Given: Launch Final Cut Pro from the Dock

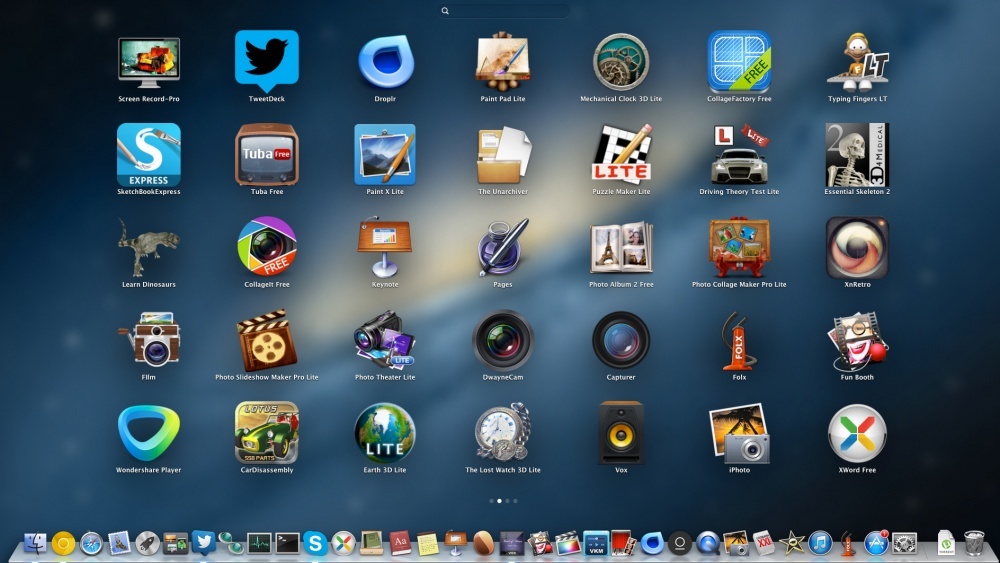Looking at the screenshot, I should point(568,544).
